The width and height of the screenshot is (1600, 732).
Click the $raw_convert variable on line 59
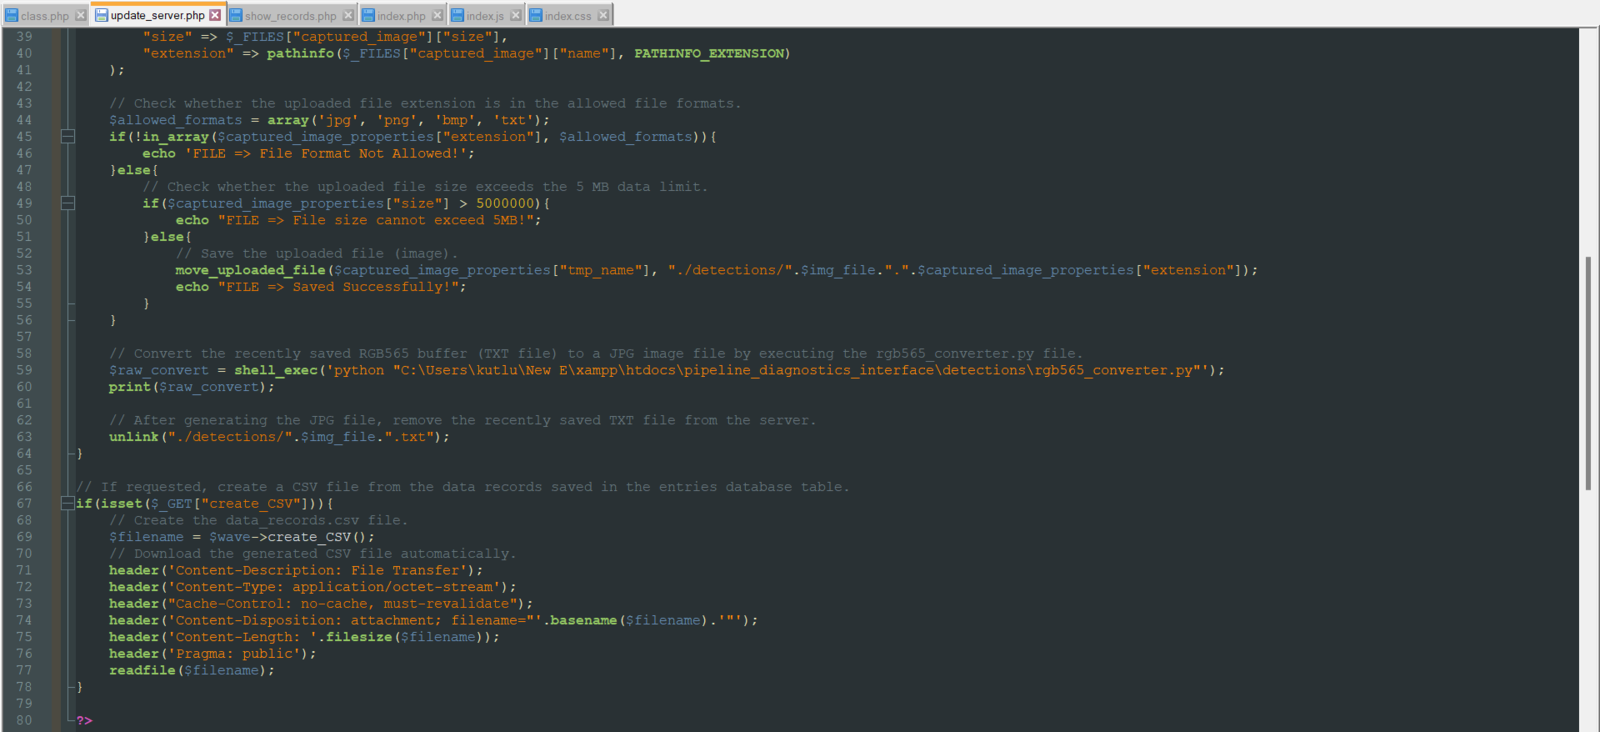point(159,370)
